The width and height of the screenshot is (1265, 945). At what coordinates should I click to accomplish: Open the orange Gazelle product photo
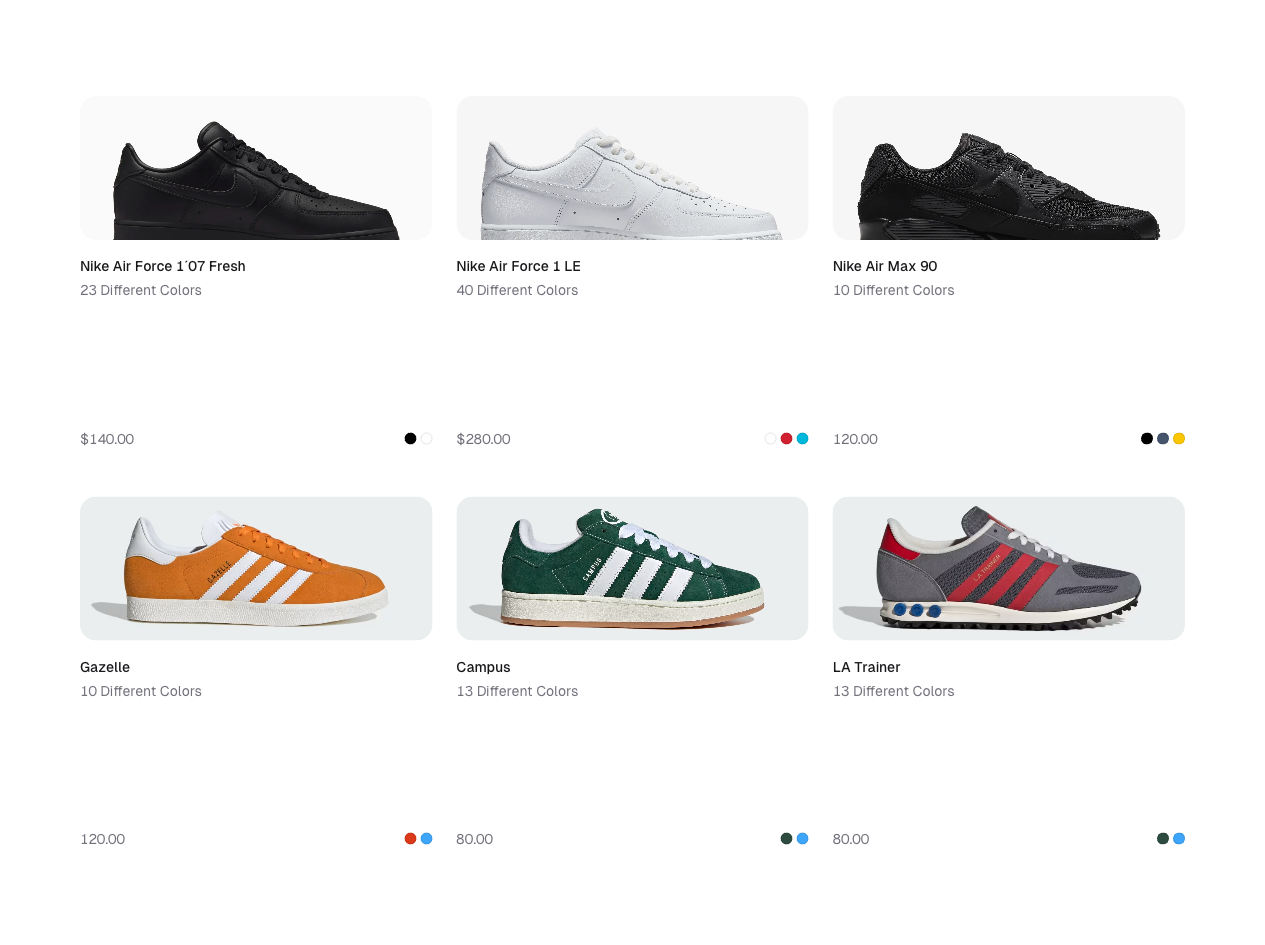click(x=256, y=568)
